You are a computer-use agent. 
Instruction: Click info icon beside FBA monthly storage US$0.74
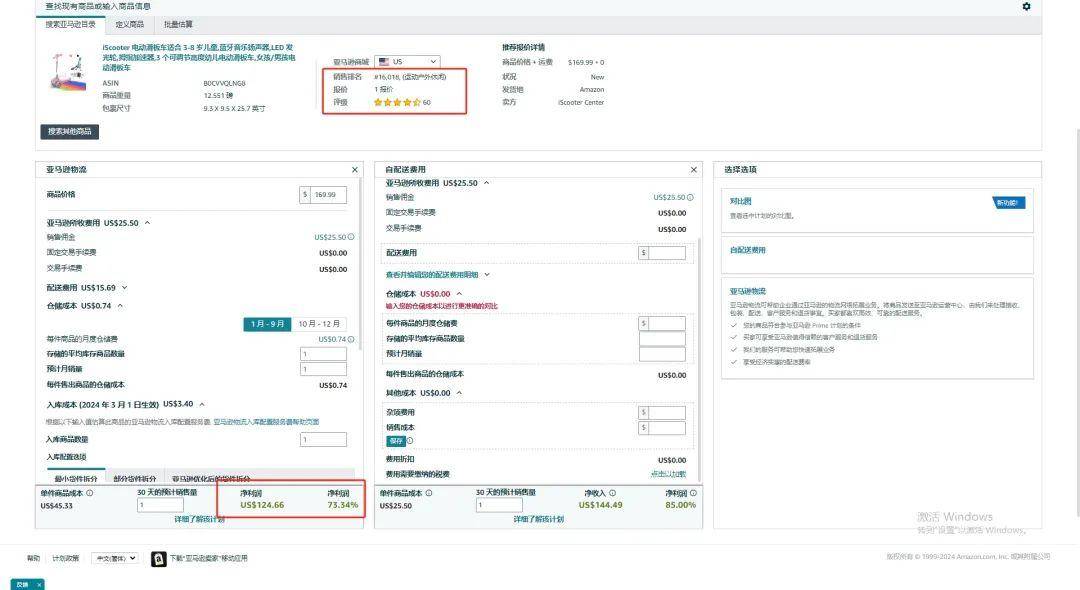pos(351,339)
